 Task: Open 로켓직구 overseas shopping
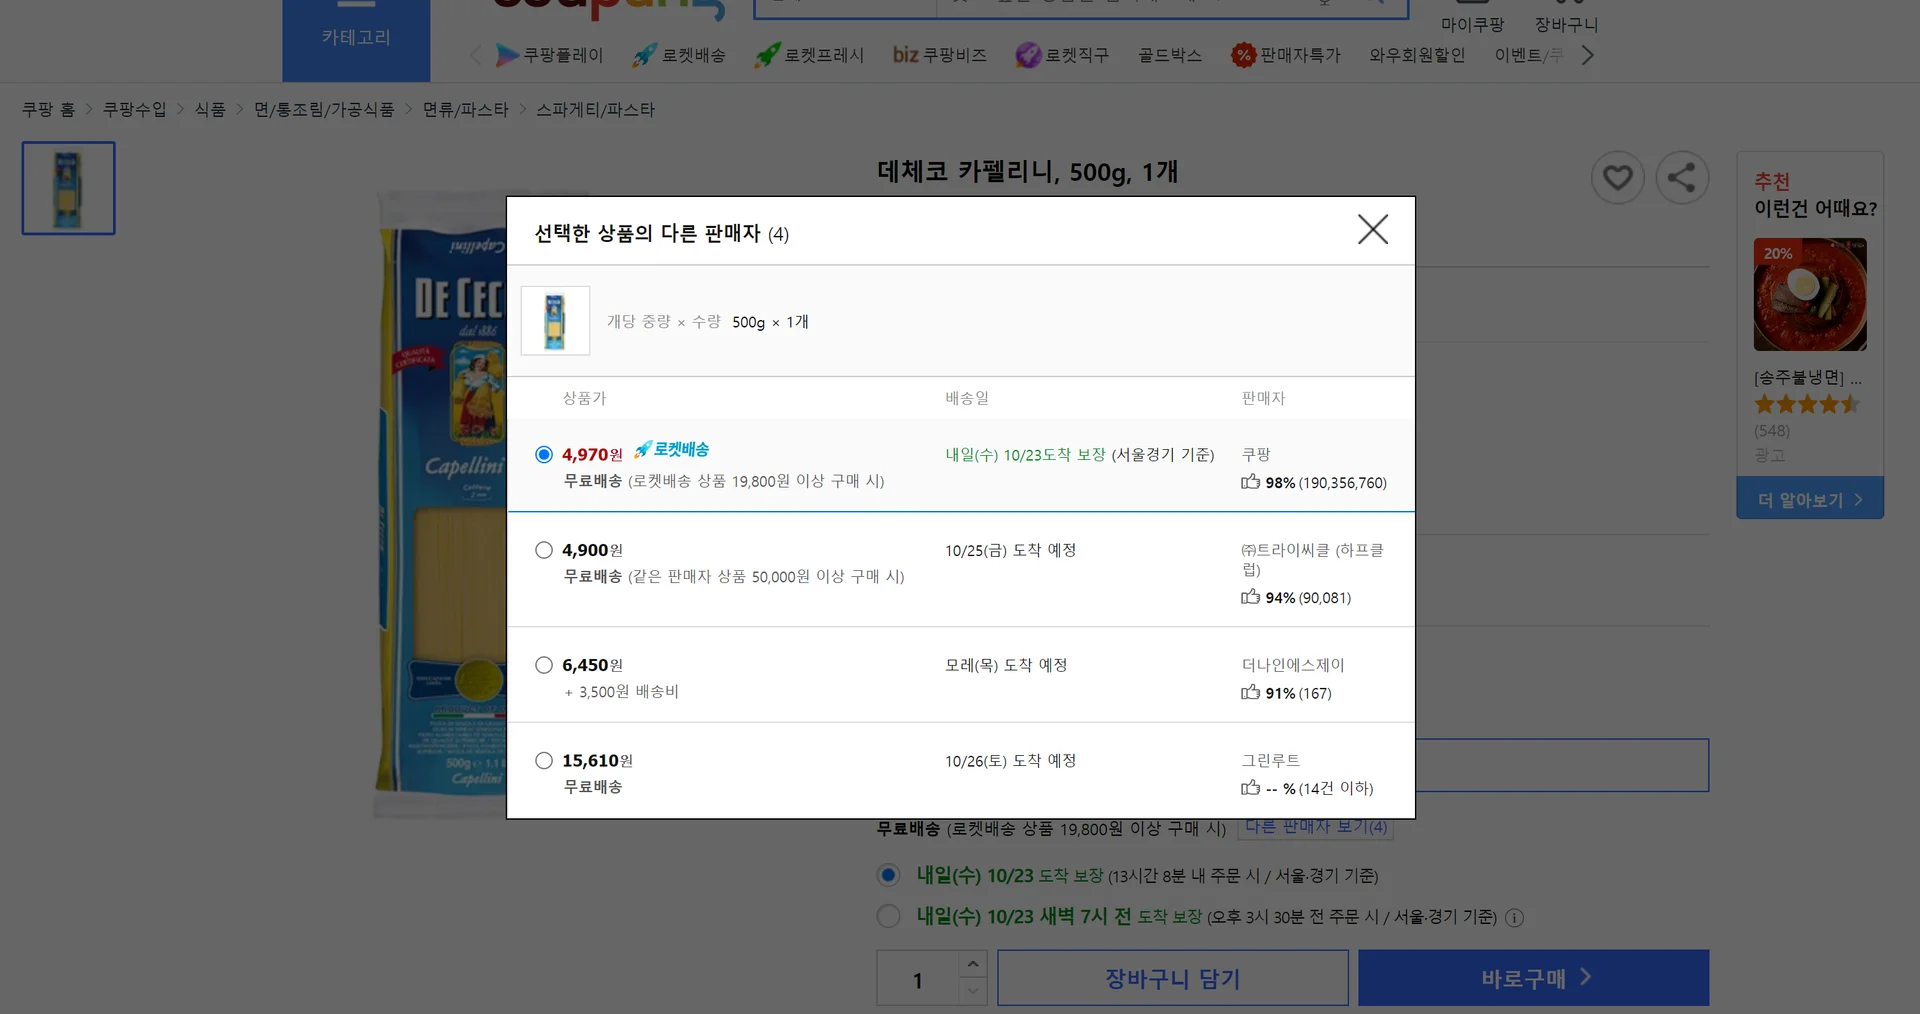tap(1062, 55)
